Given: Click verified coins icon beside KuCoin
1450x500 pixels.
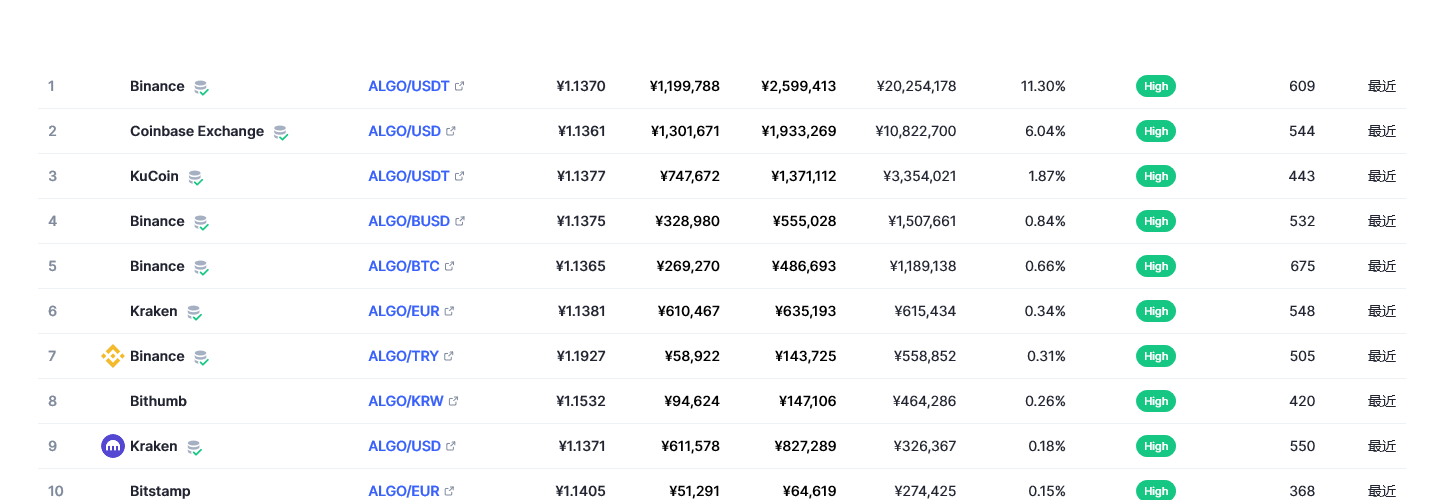Looking at the screenshot, I should click(x=195, y=177).
